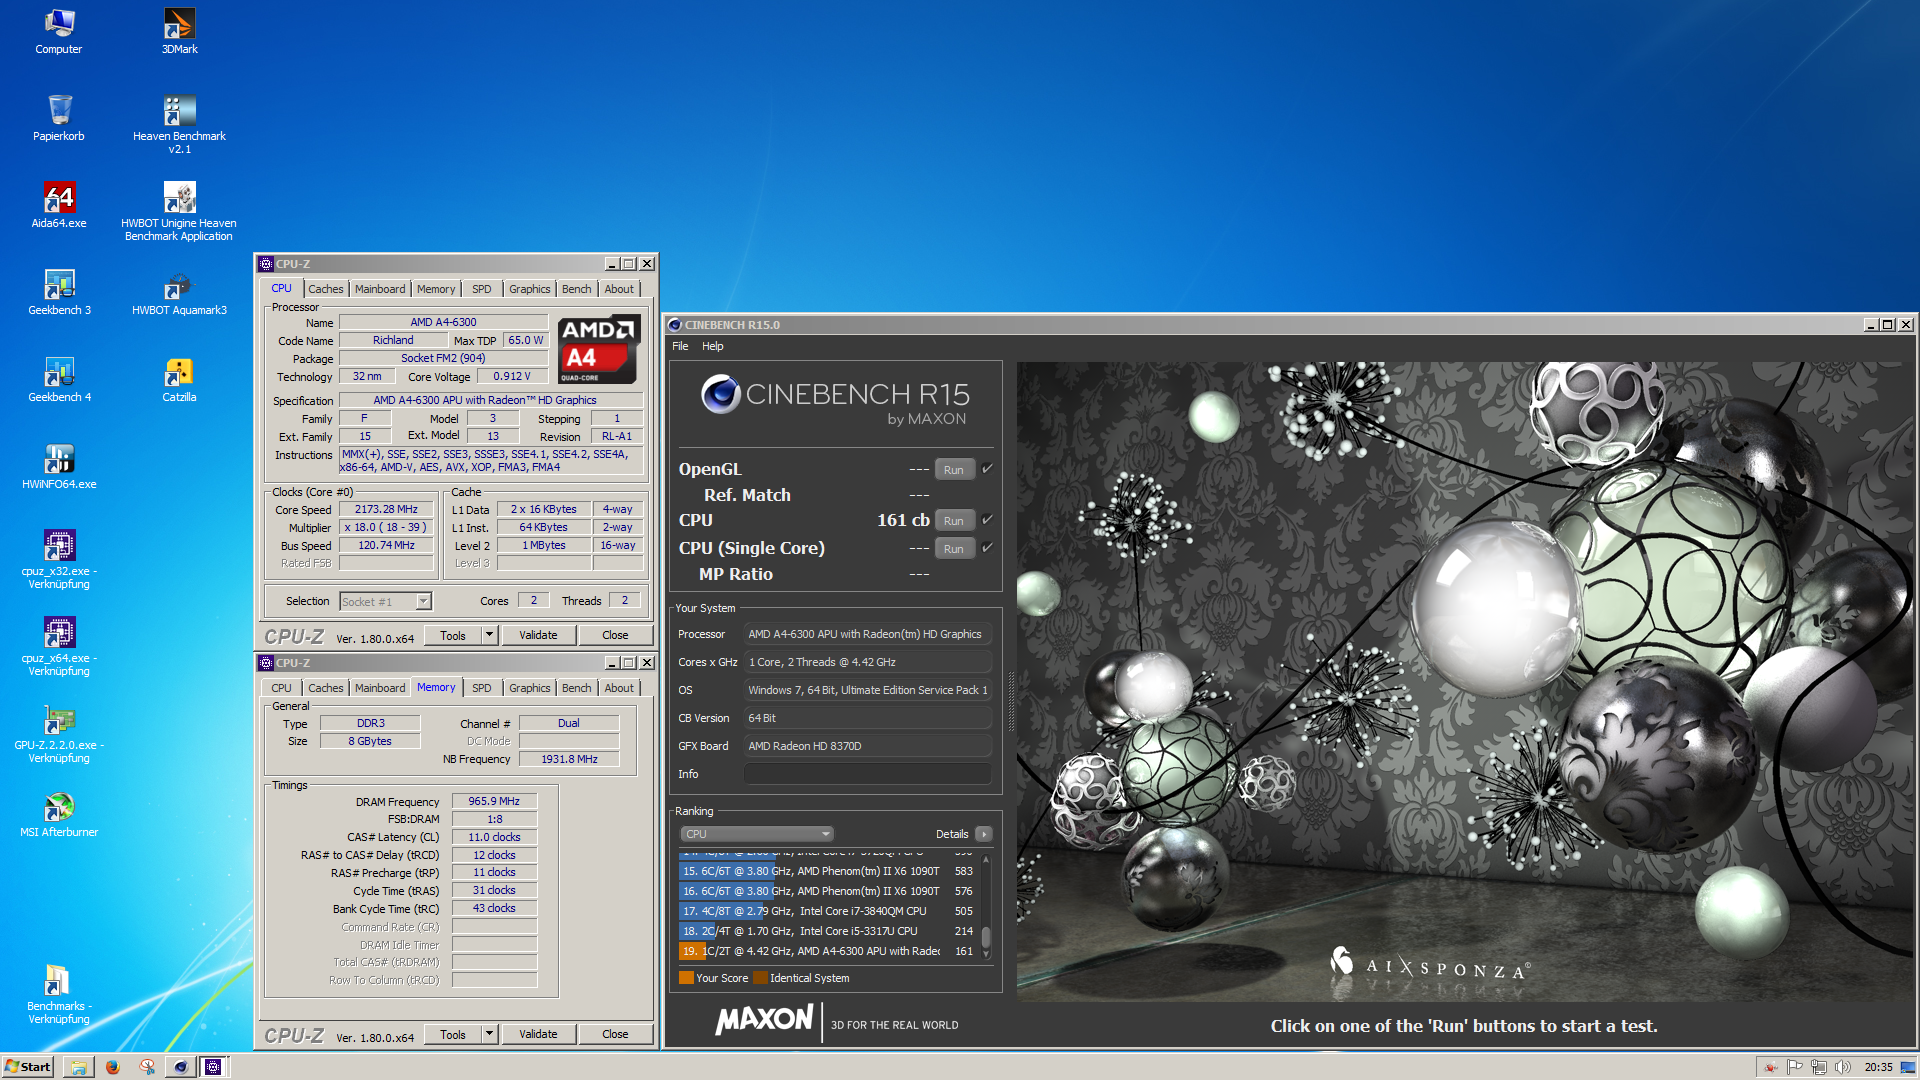
Task: Select the GPU-Z.2.2.0.exe shortcut icon
Action: [59, 733]
